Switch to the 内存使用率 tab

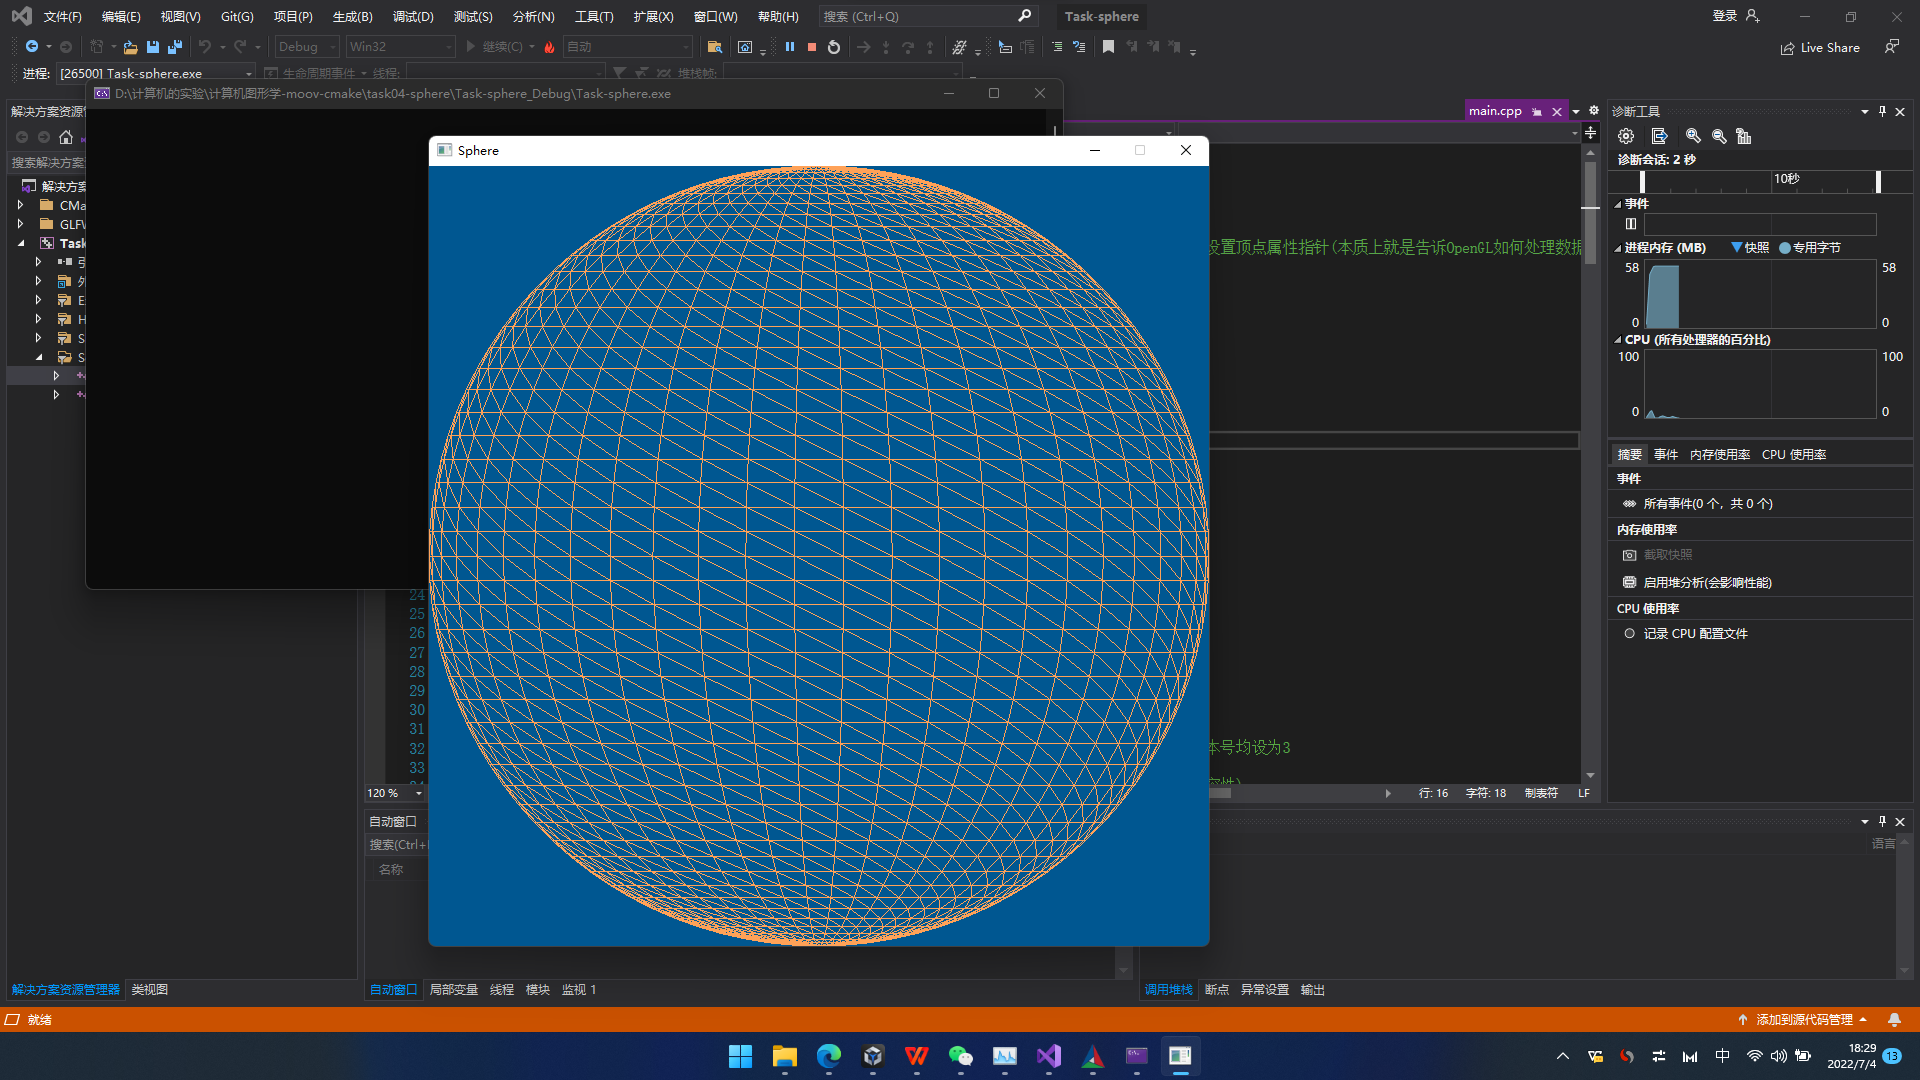pyautogui.click(x=1719, y=455)
